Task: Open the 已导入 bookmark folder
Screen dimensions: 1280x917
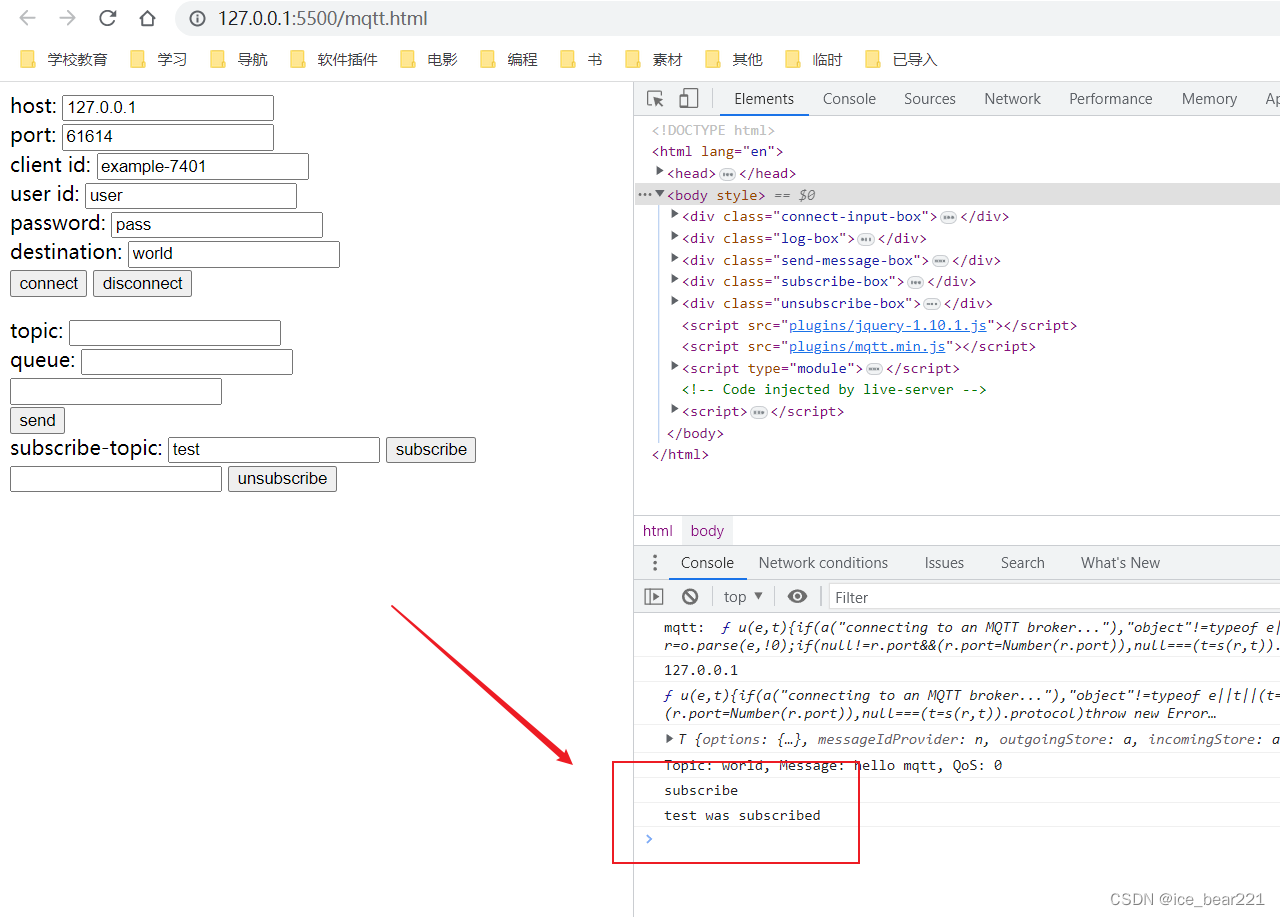Action: [902, 59]
